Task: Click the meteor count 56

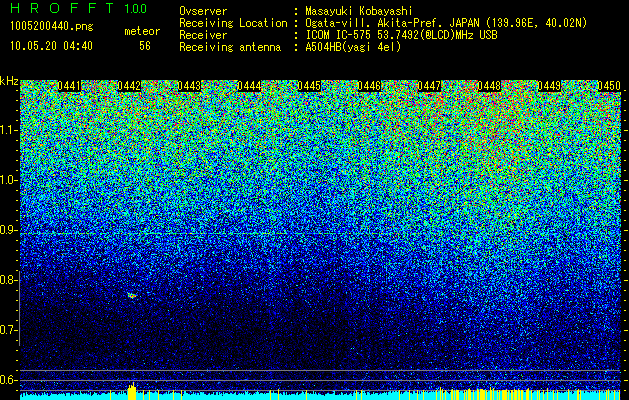Action: pyautogui.click(x=145, y=46)
